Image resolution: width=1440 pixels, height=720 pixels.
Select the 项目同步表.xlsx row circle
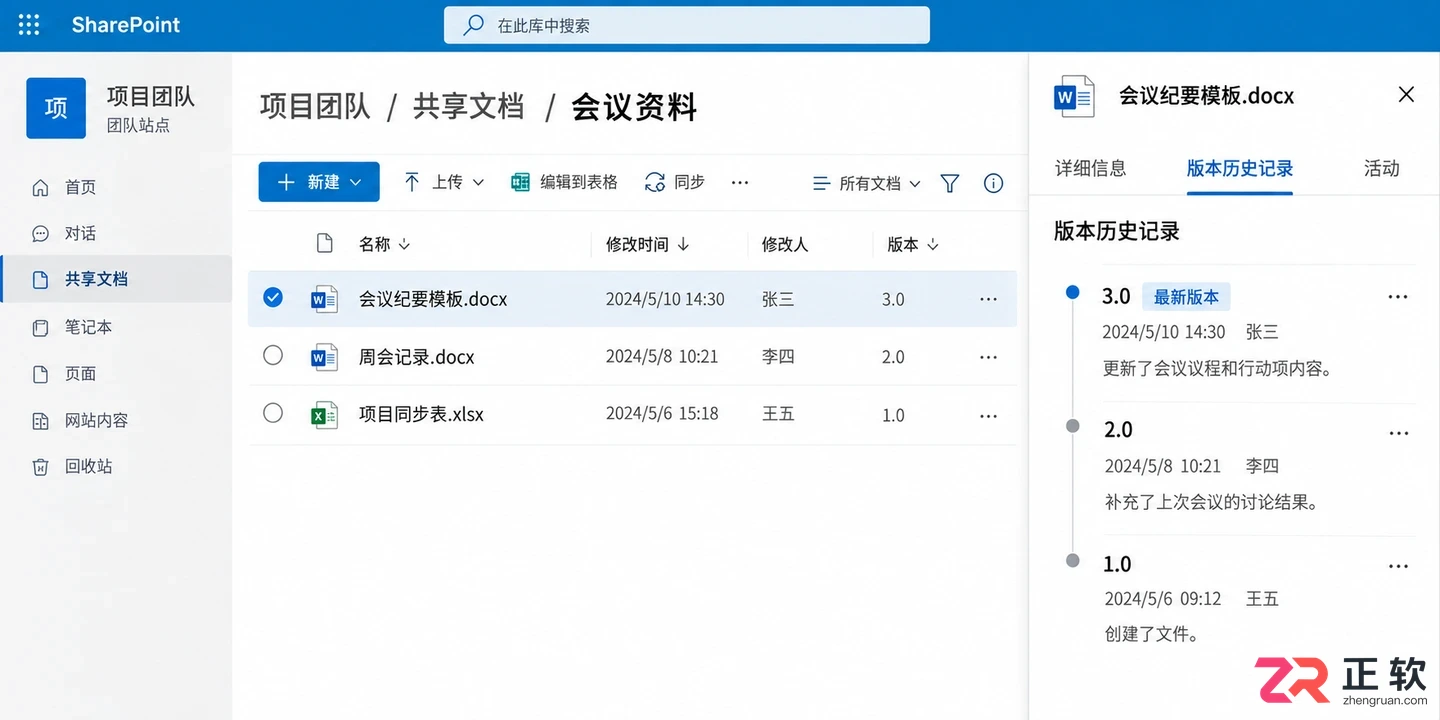[273, 413]
